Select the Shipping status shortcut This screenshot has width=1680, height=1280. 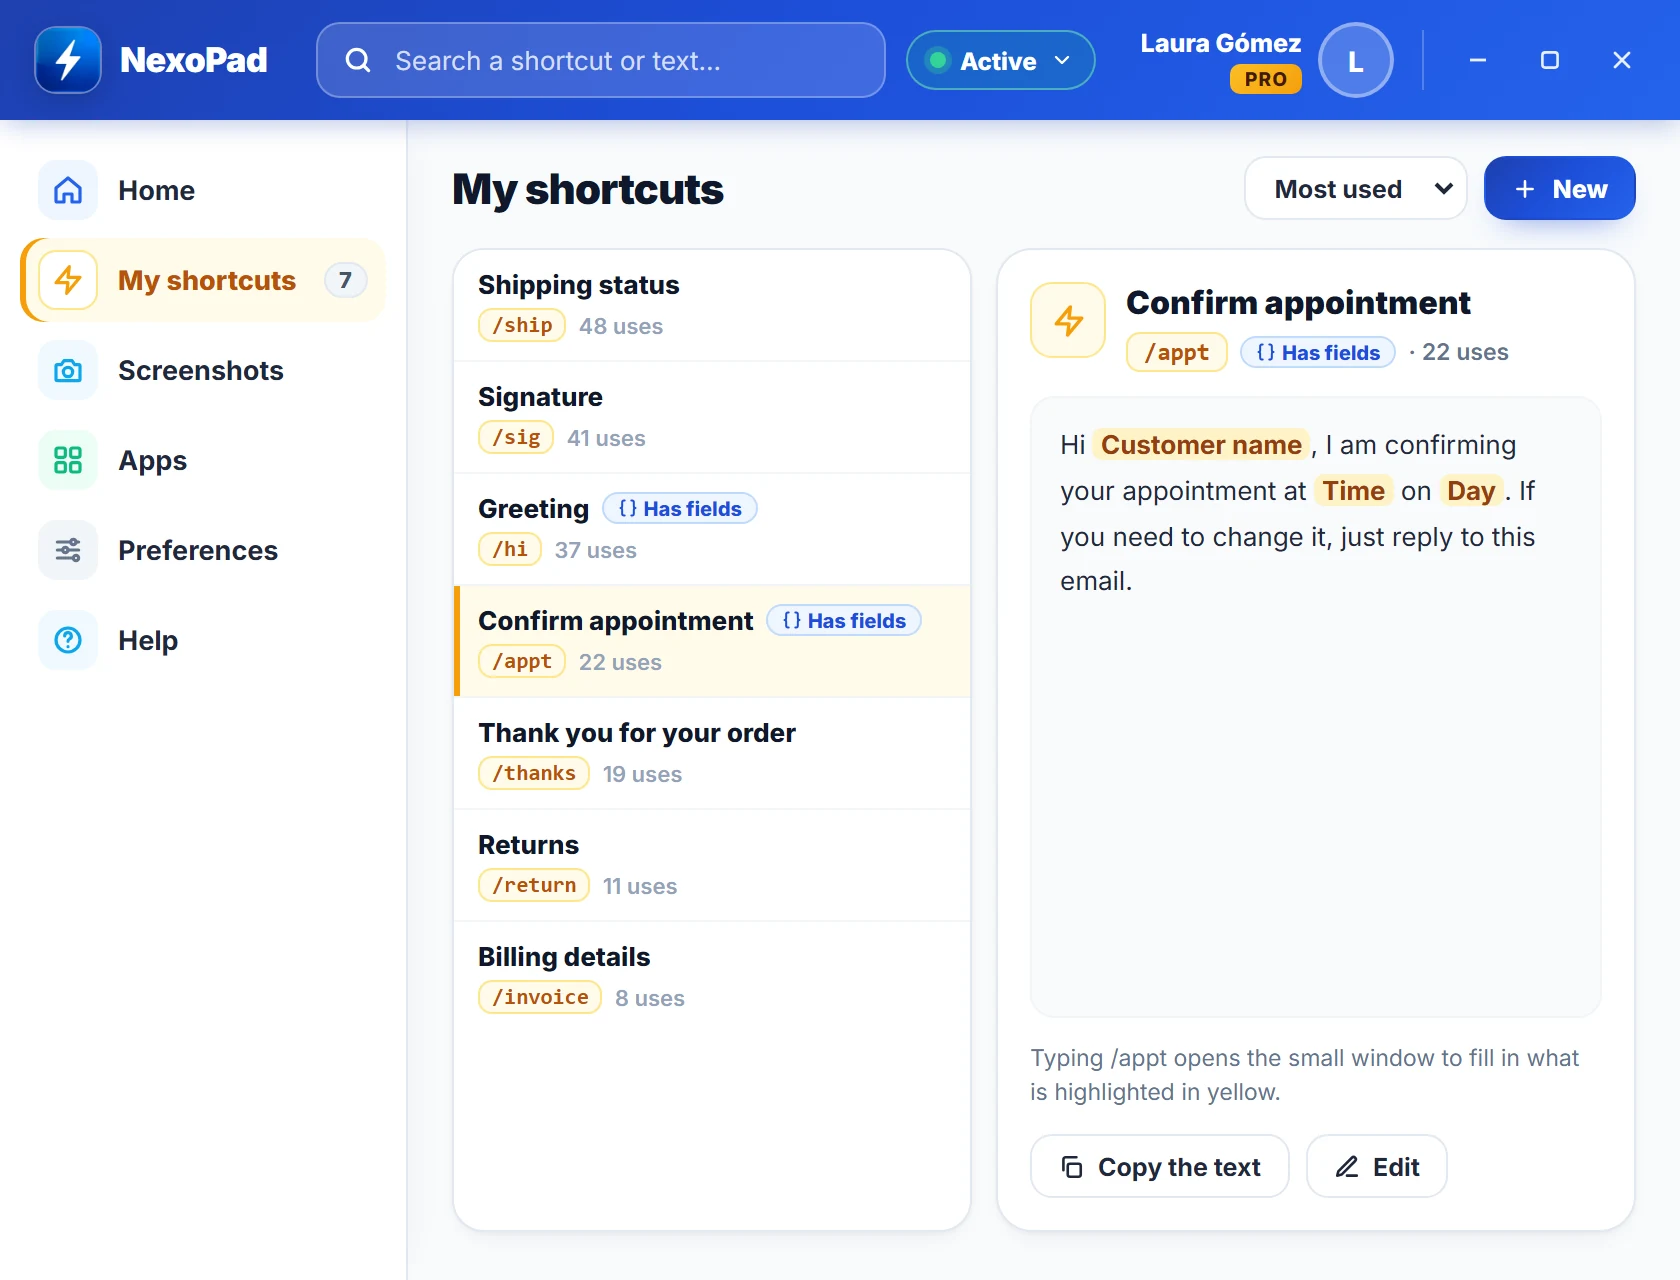712,306
